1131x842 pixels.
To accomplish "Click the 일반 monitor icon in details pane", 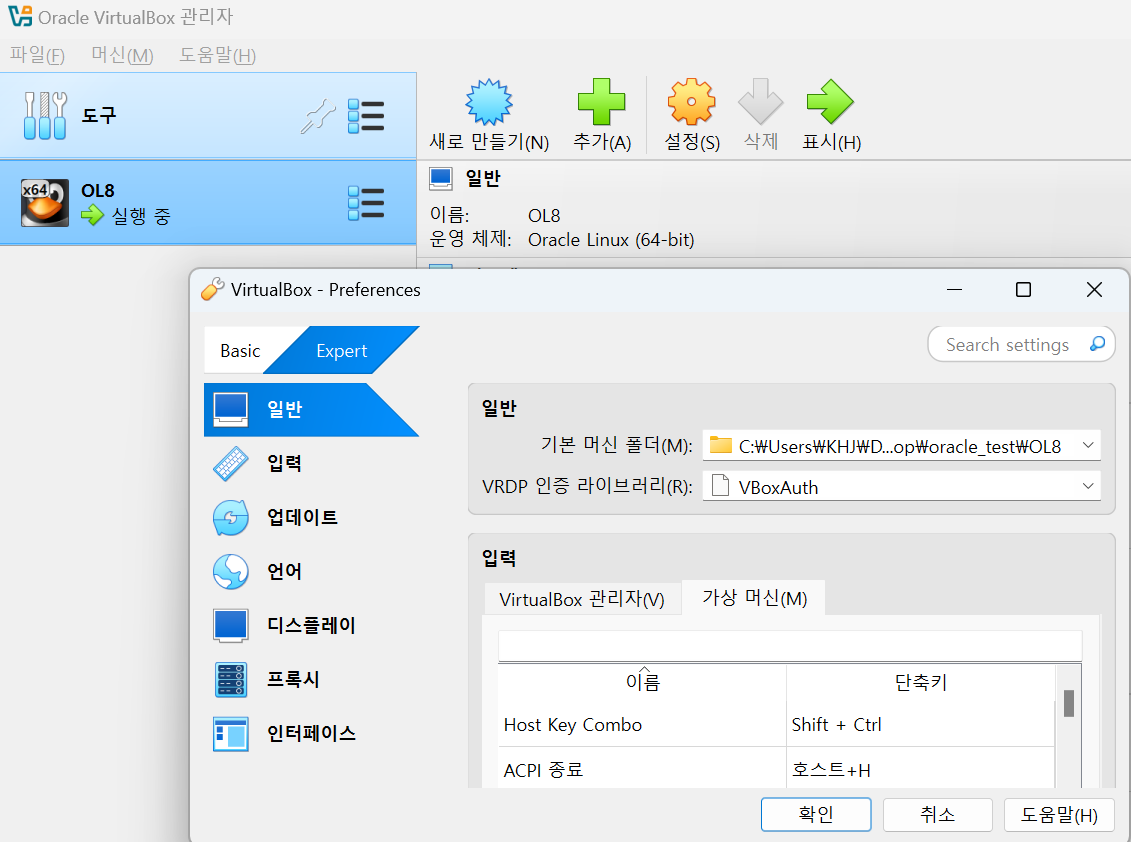I will point(441,178).
